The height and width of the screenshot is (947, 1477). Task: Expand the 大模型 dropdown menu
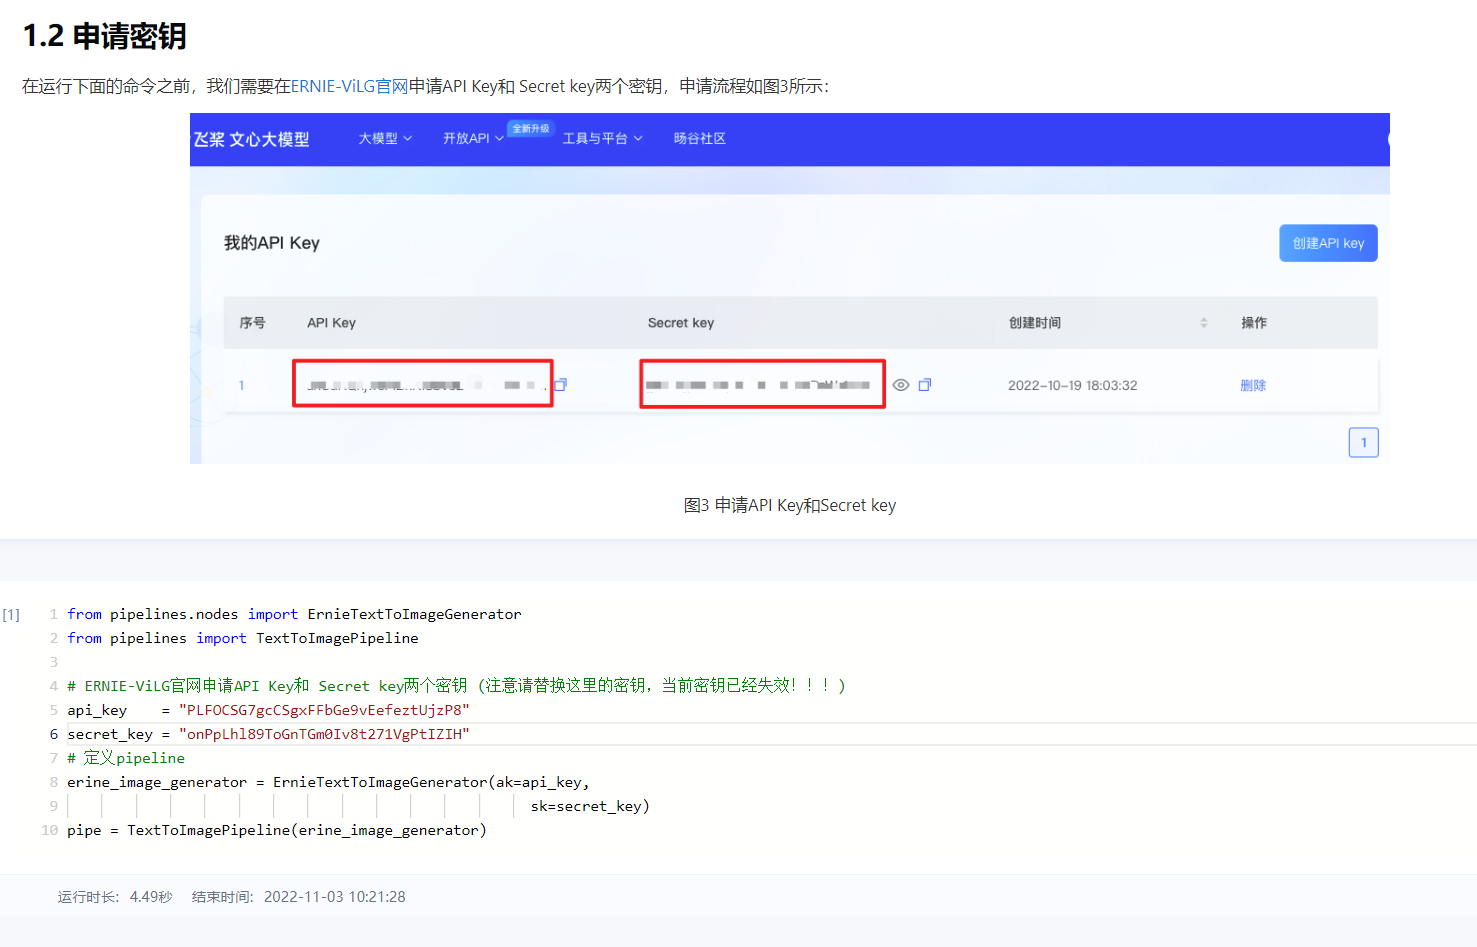tap(385, 139)
